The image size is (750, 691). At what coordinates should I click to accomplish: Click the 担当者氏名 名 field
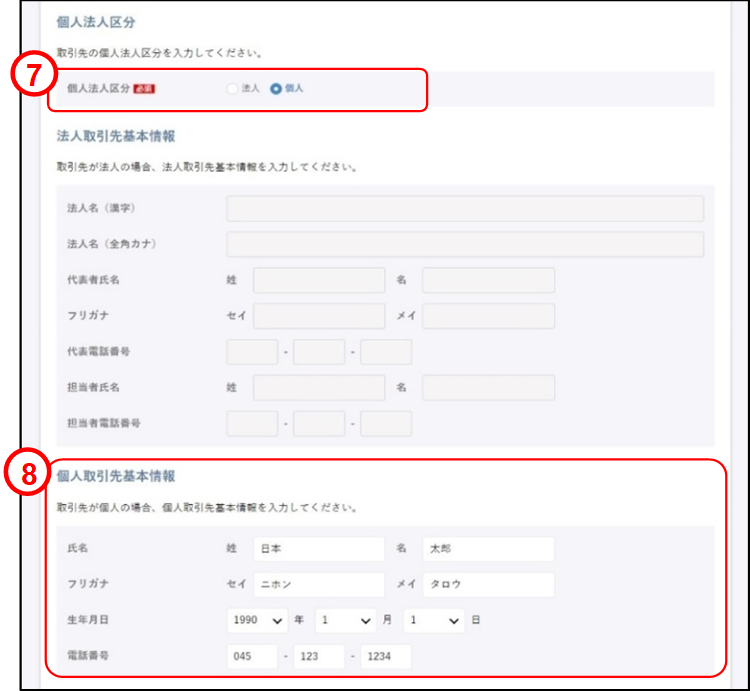488,388
